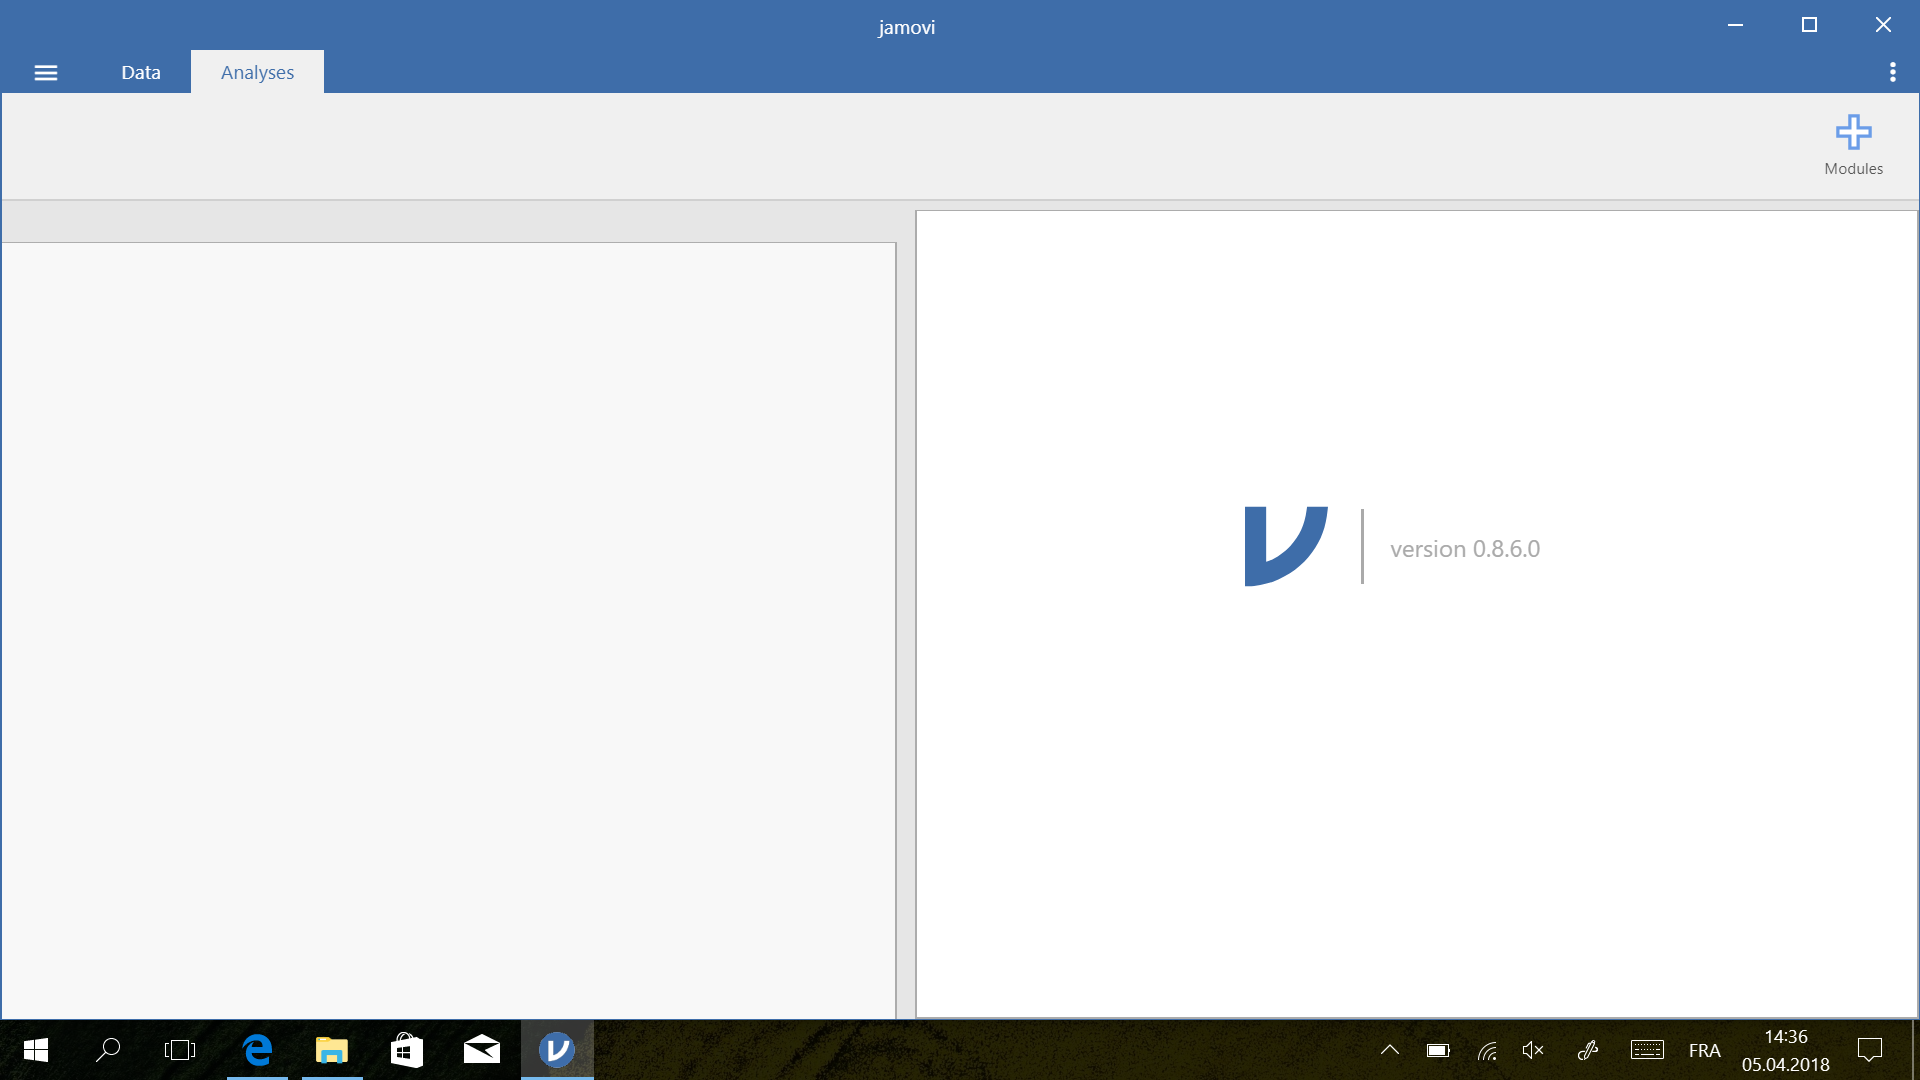Open the Action Center notifications
1920x1080 pixels.
click(1870, 1050)
